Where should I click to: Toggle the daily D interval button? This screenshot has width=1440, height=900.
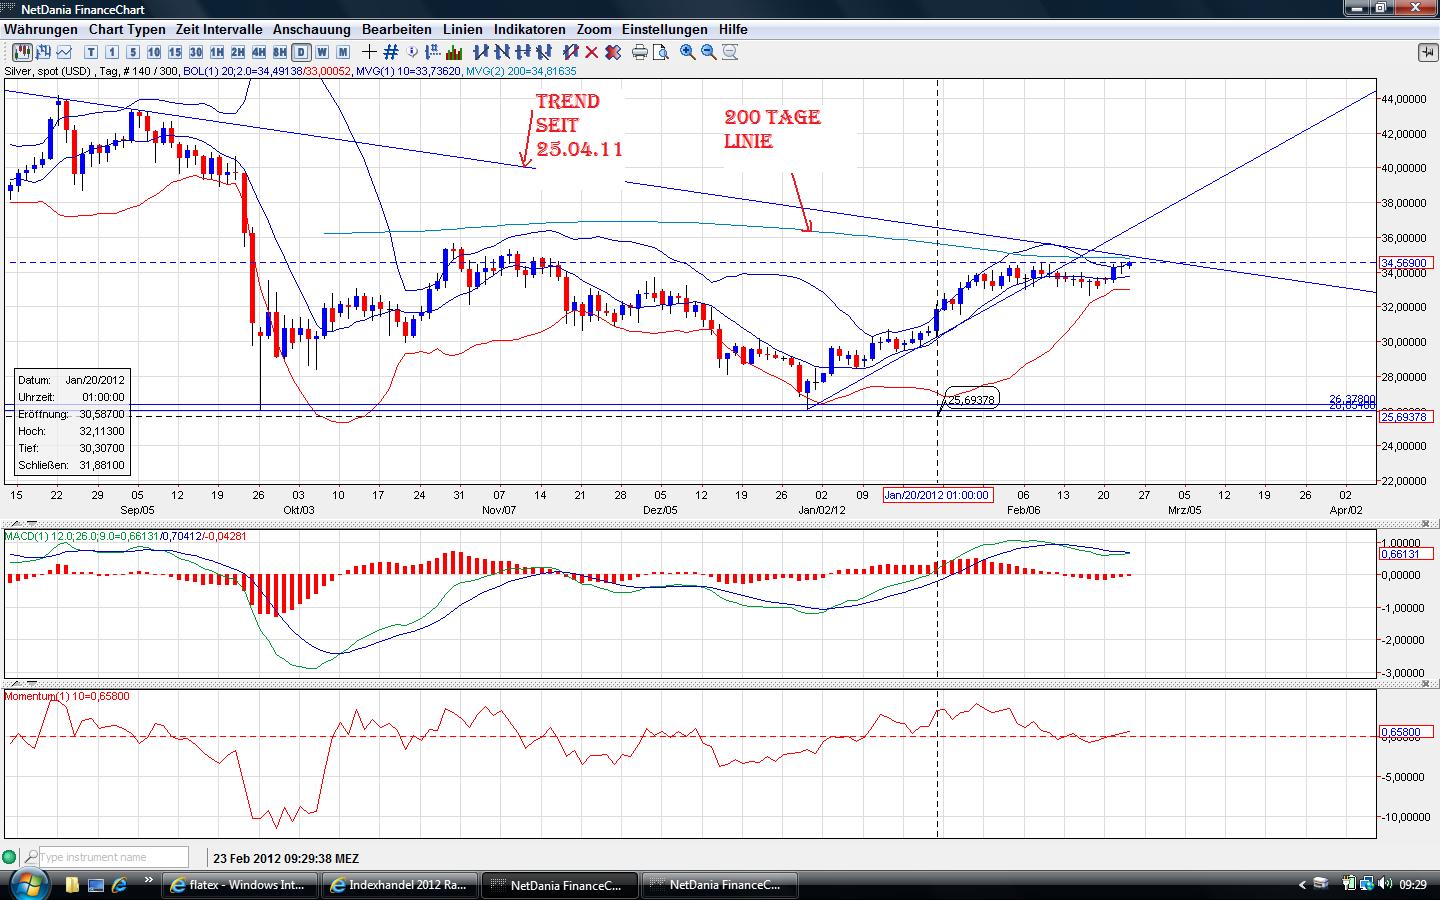click(302, 52)
